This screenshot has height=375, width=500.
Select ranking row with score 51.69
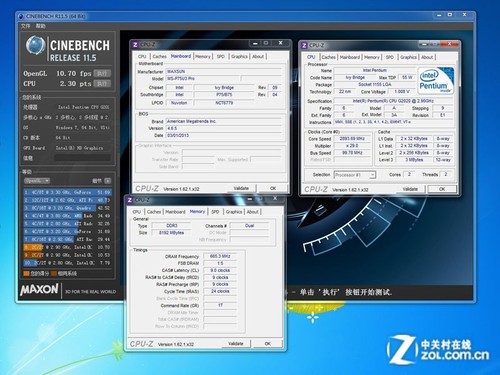coord(67,192)
